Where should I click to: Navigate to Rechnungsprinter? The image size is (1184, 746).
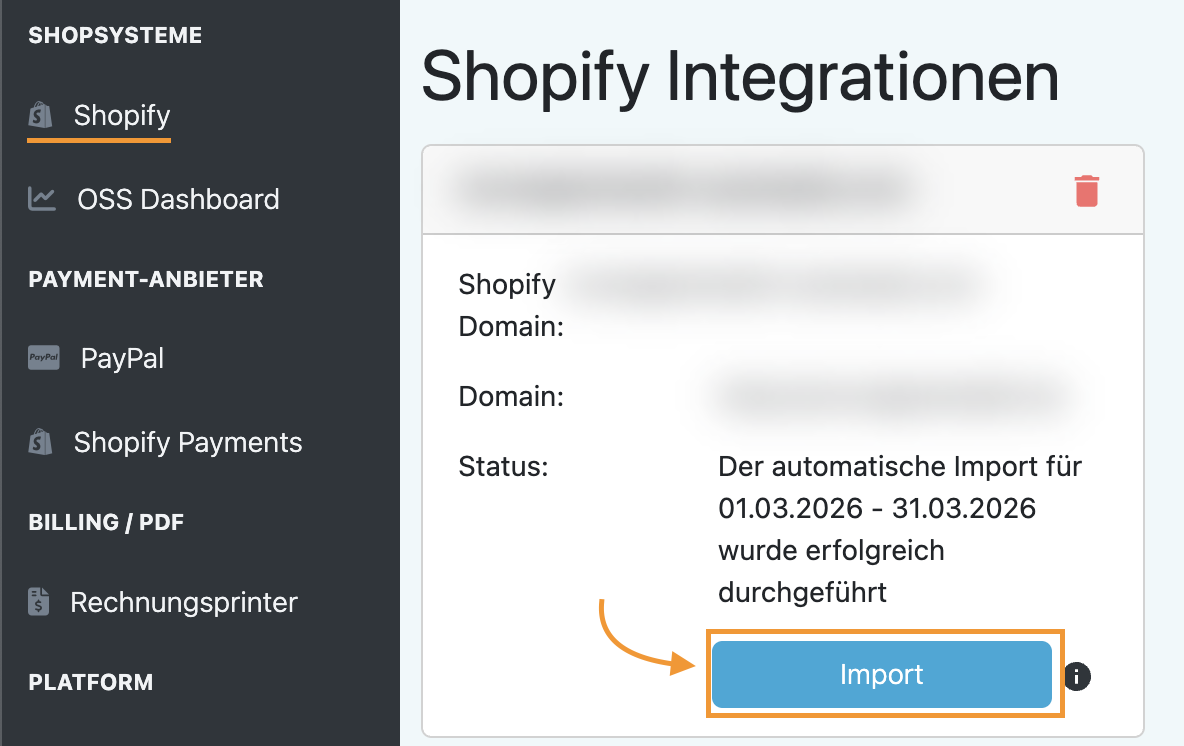184,602
